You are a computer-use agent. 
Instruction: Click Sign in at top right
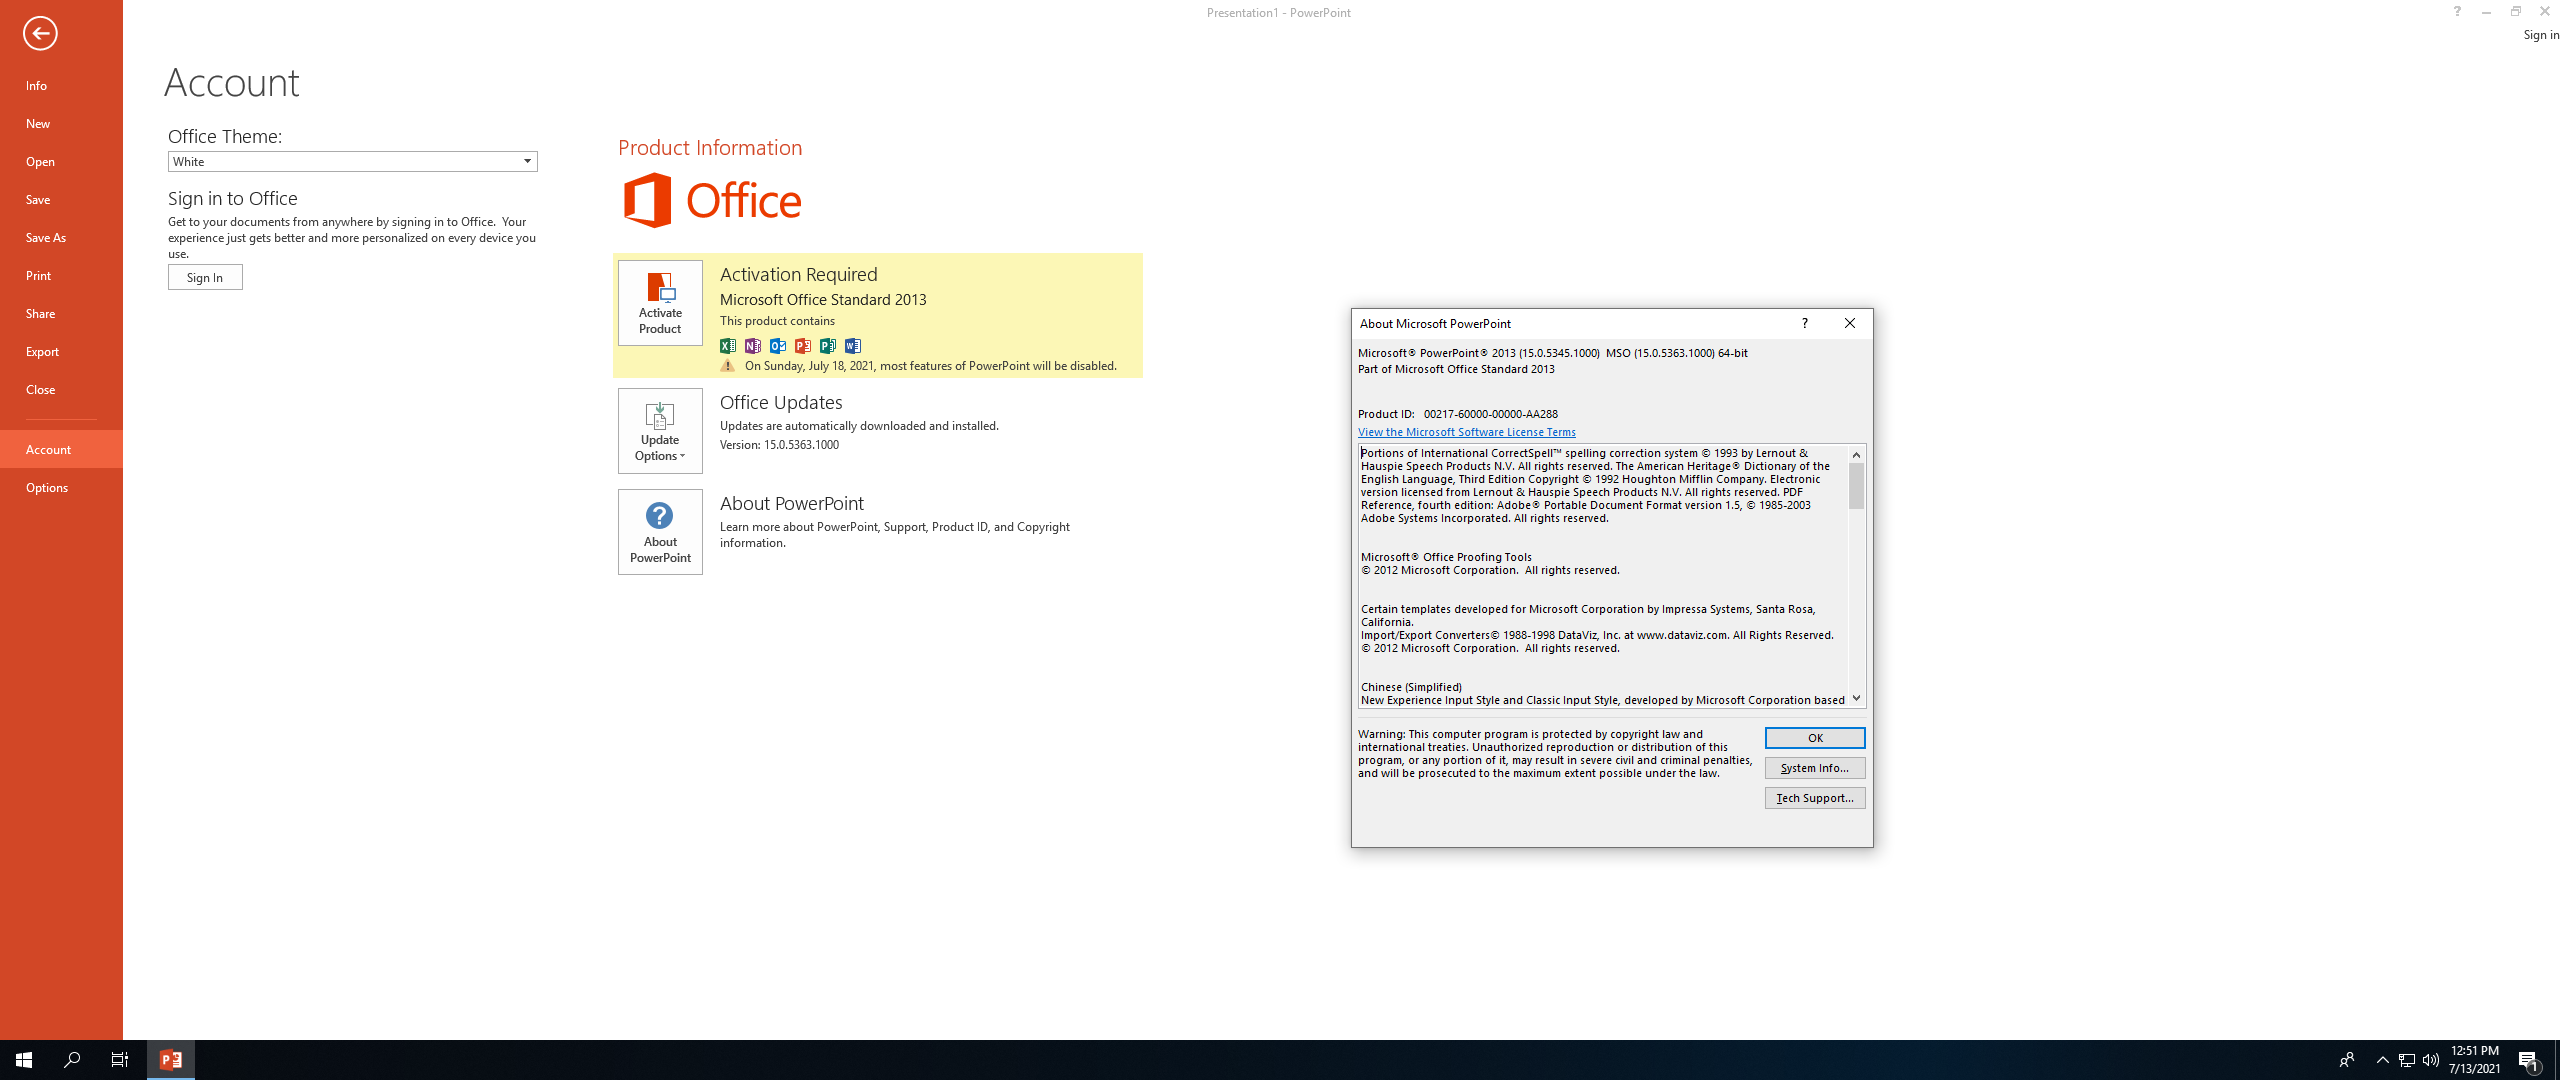(2541, 35)
